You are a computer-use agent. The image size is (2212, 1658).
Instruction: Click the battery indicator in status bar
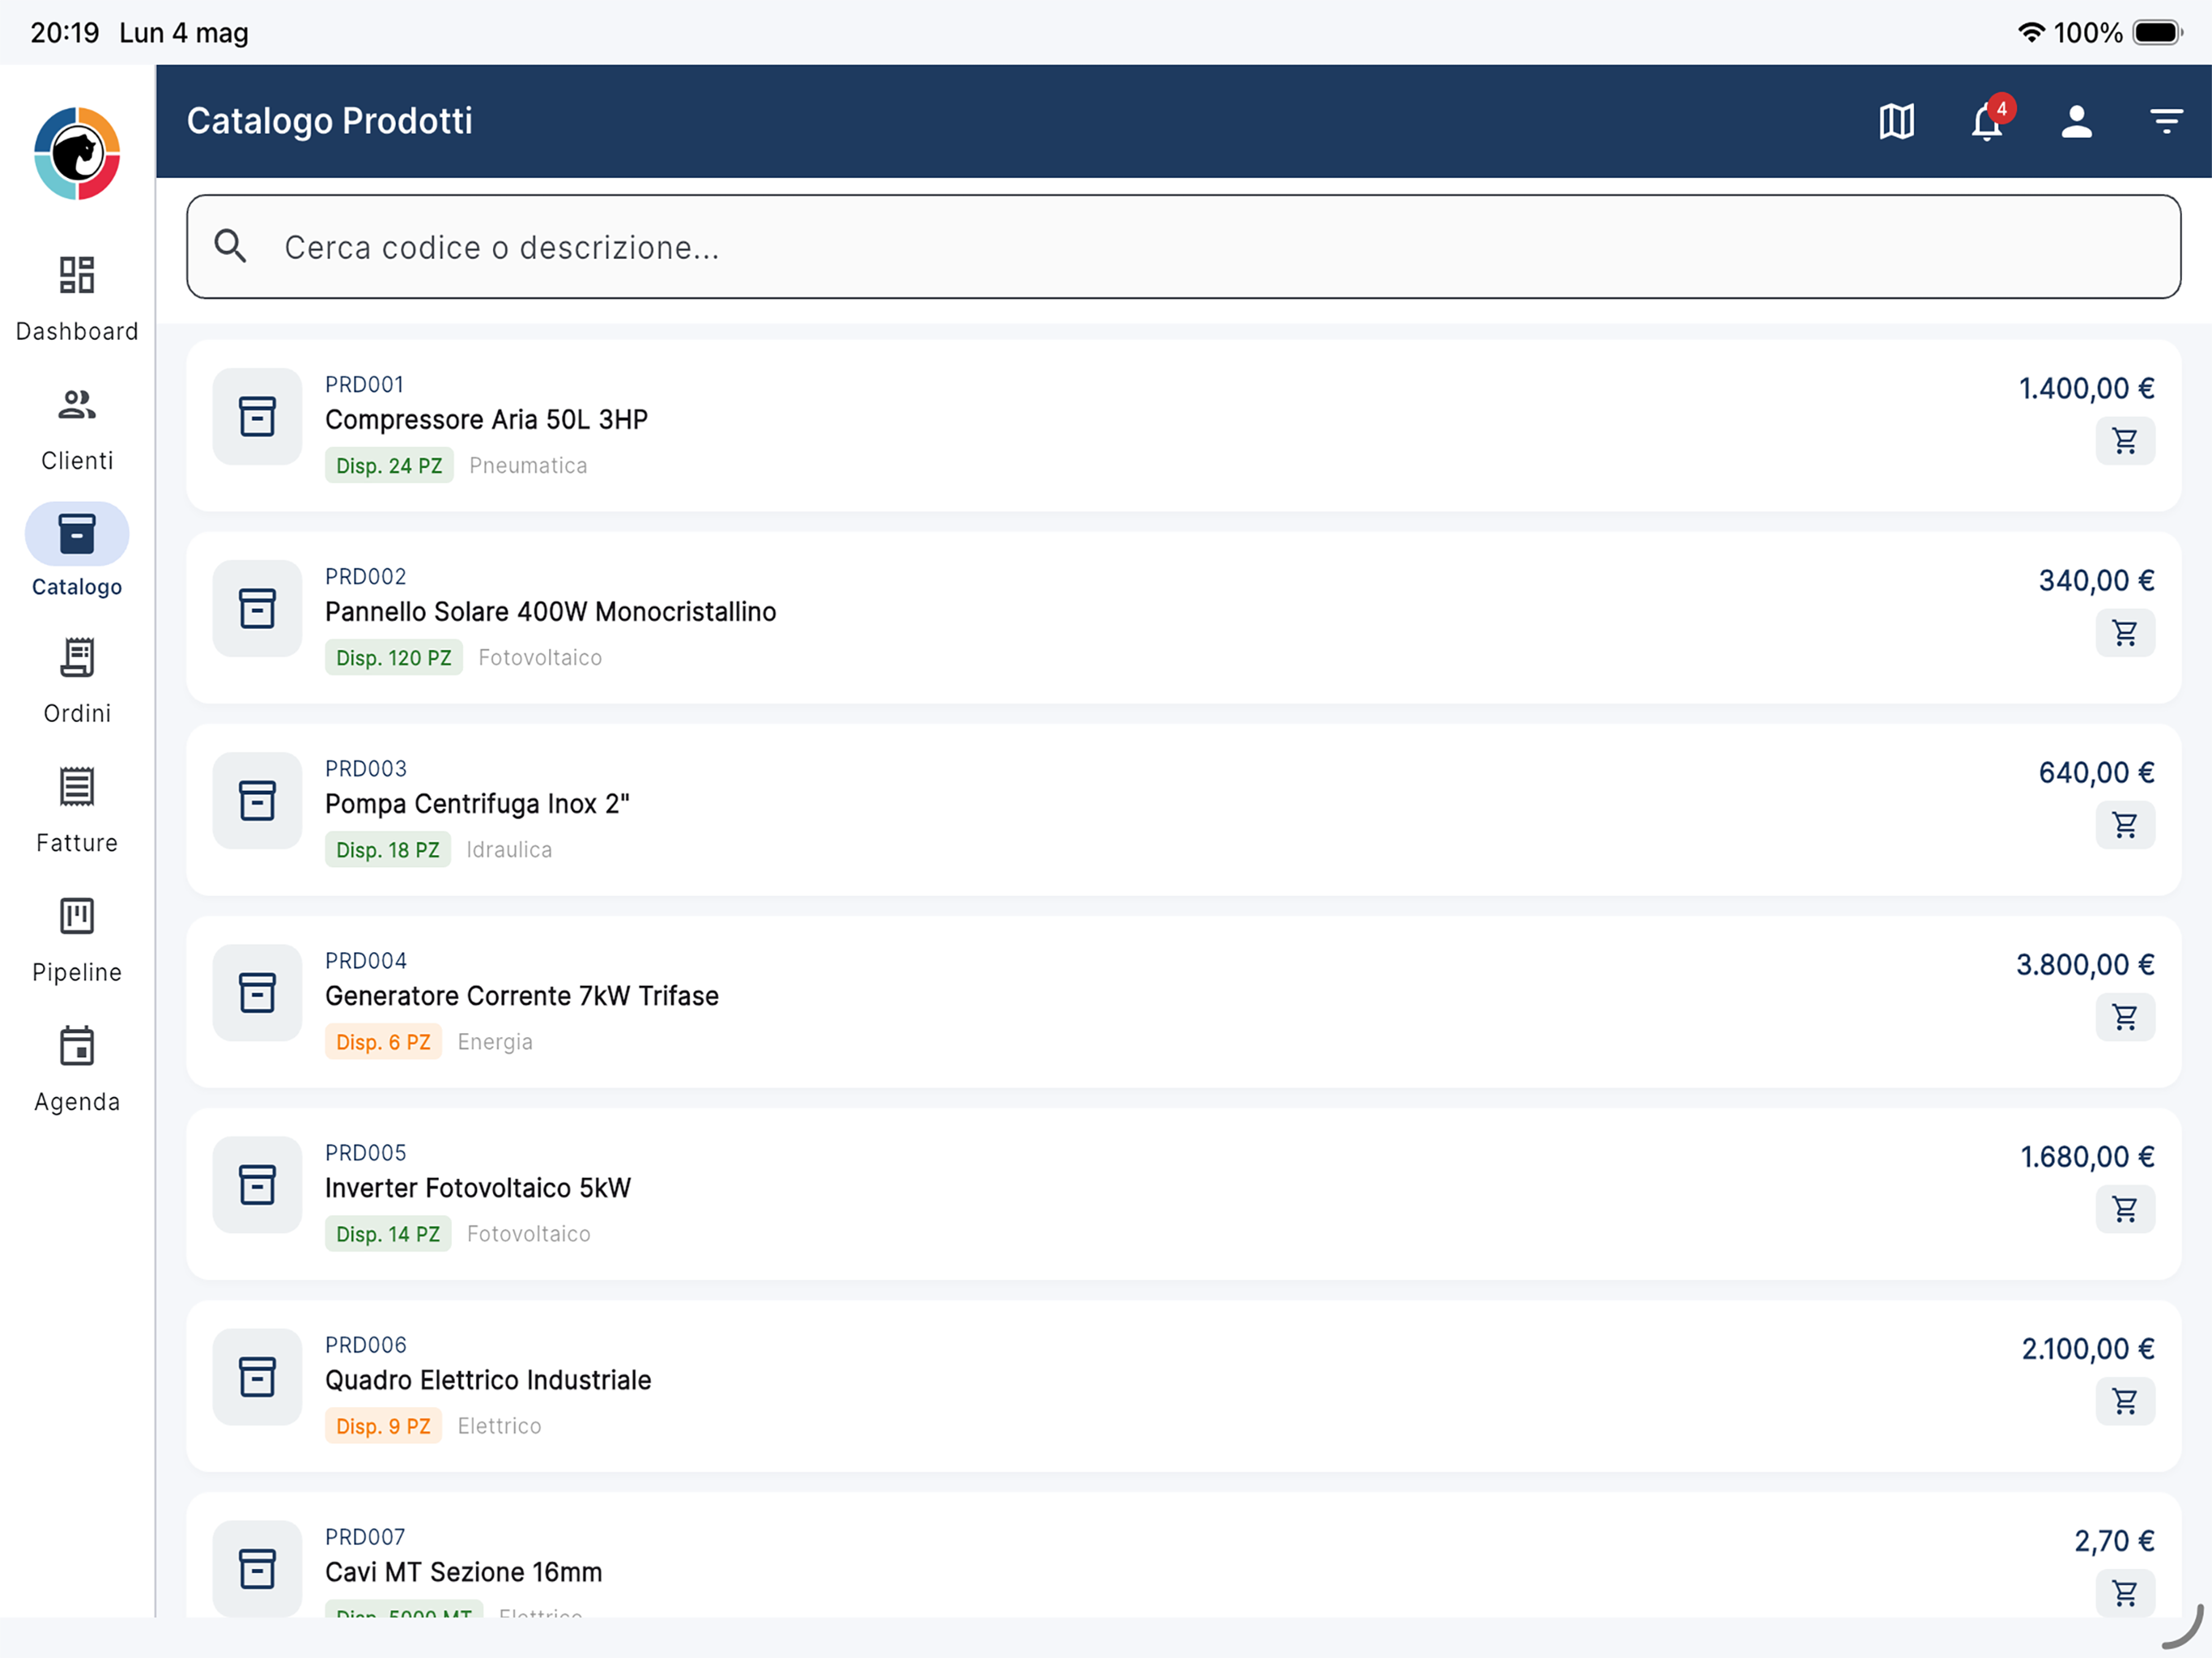click(2157, 32)
